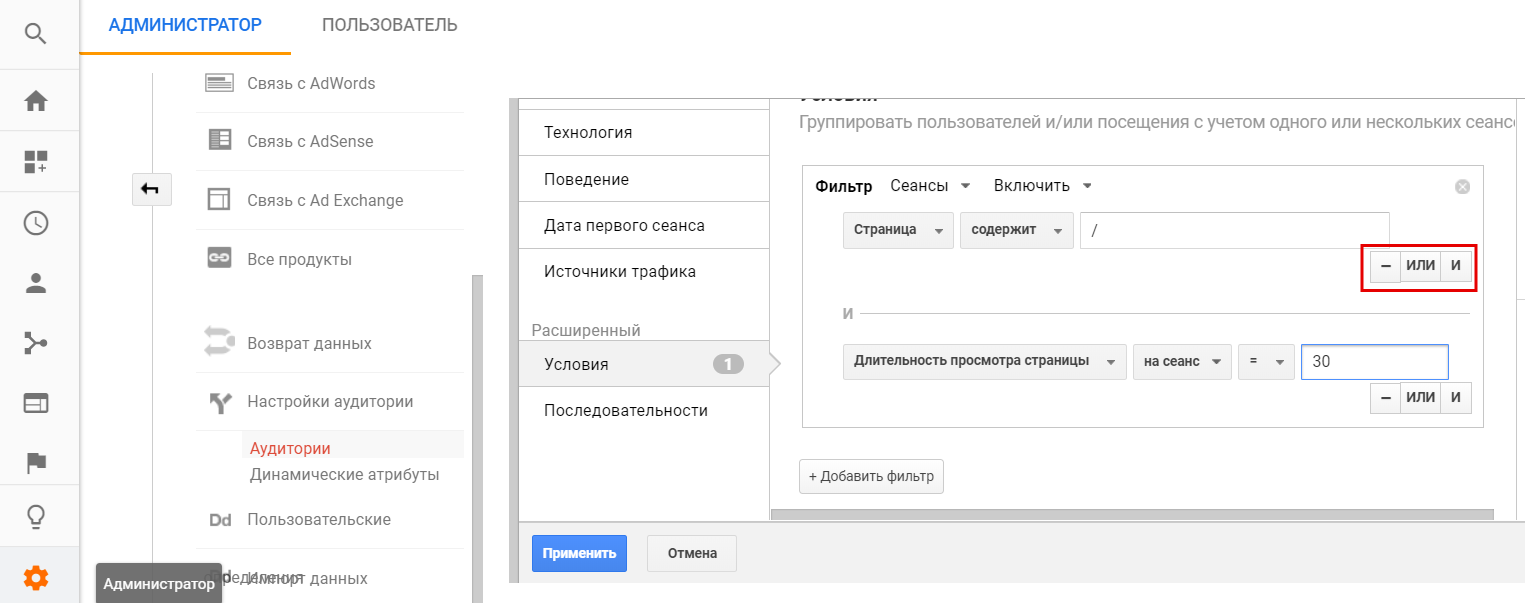Select Последовательности advanced category
Image resolution: width=1525 pixels, height=603 pixels.
(644, 410)
